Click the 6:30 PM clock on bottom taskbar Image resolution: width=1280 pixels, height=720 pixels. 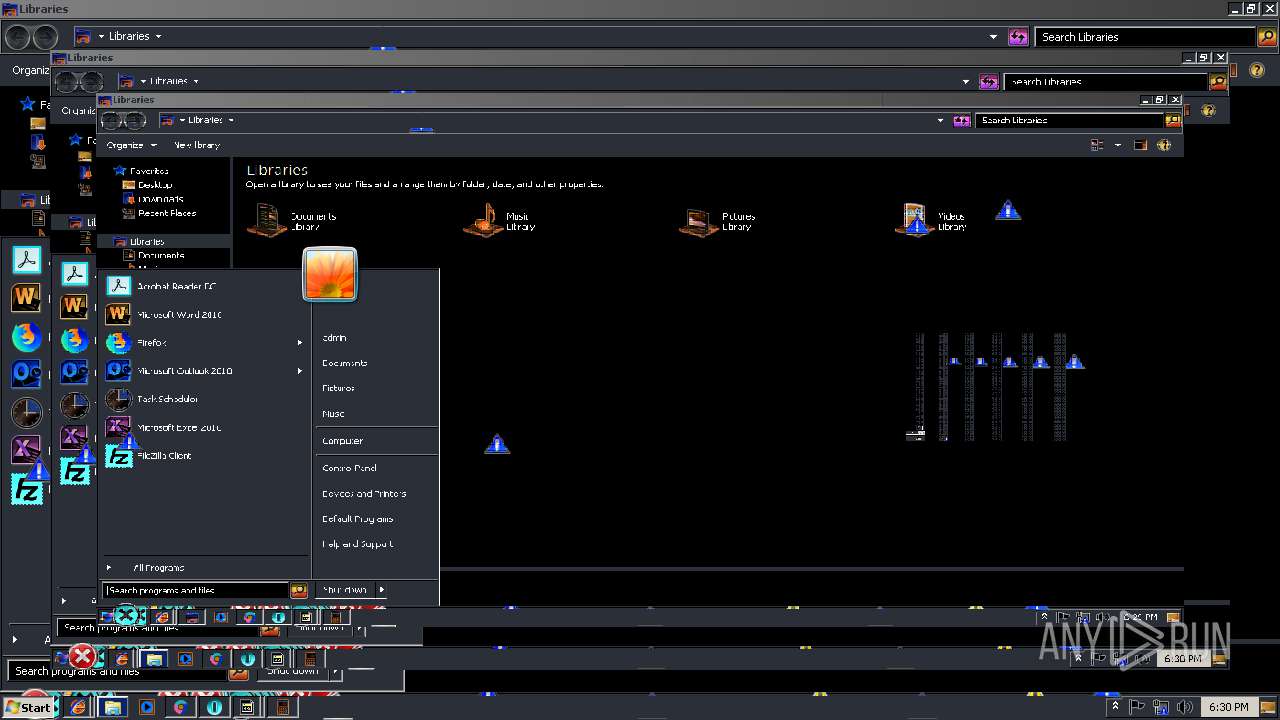[1229, 707]
